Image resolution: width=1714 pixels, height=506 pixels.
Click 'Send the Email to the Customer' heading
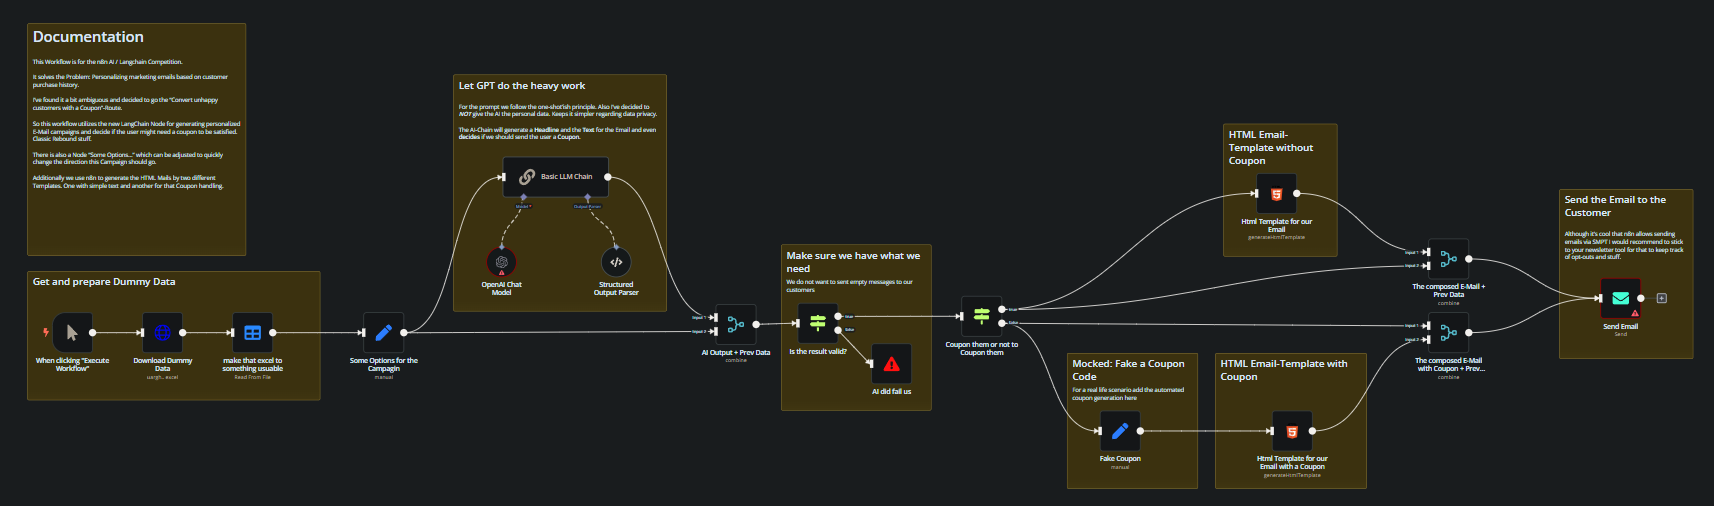click(x=1615, y=206)
